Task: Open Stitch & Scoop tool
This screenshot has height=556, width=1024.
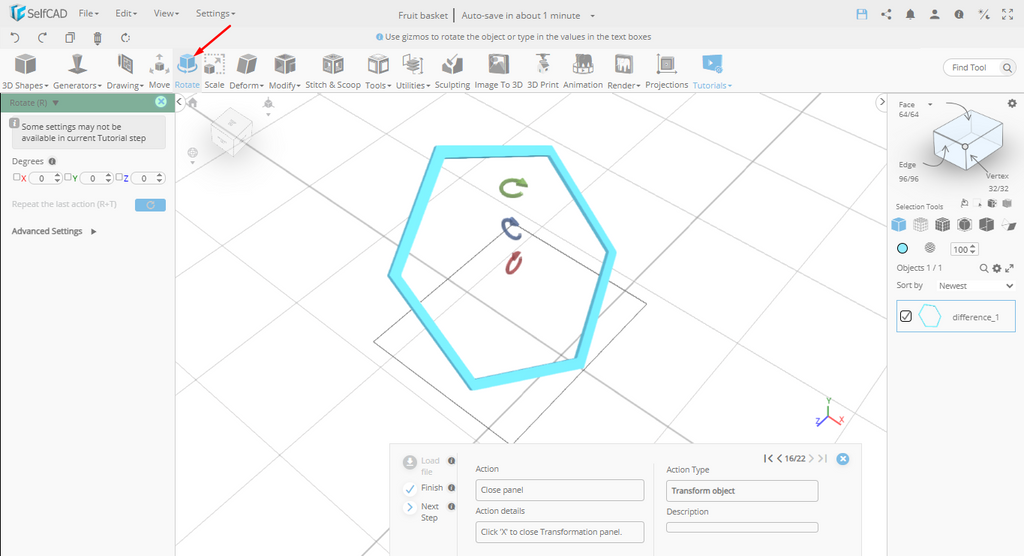Action: tap(332, 71)
